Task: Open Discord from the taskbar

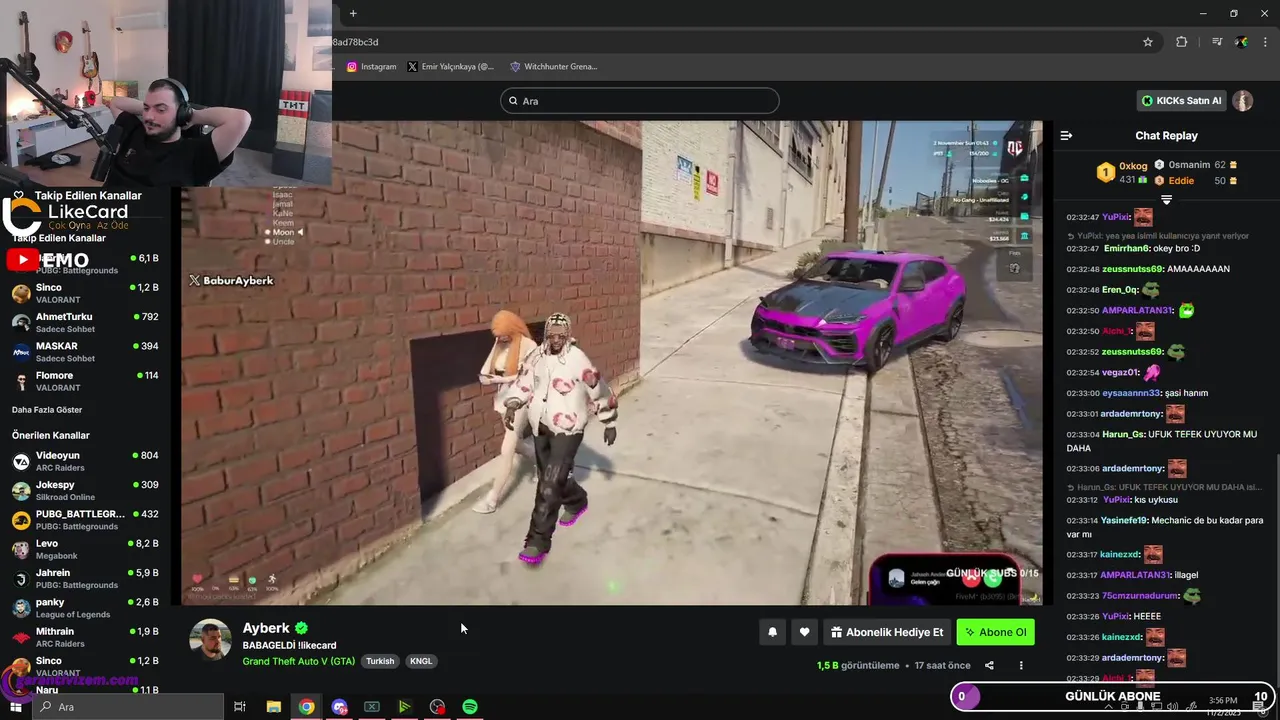Action: 339,707
